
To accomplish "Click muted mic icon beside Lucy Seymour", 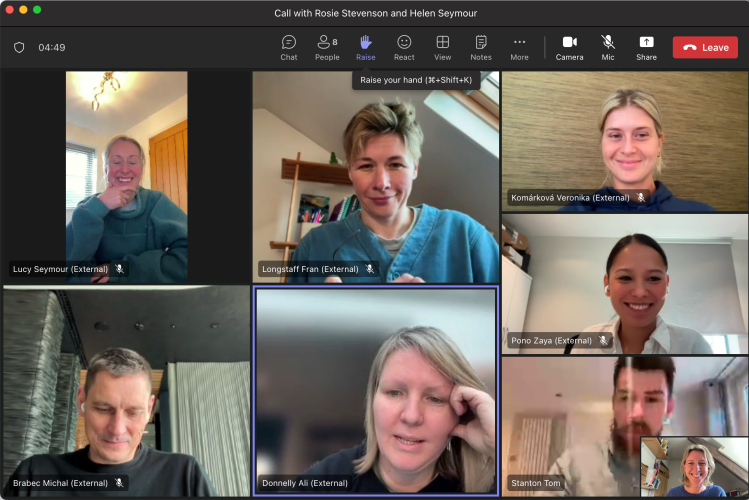I will 119,269.
